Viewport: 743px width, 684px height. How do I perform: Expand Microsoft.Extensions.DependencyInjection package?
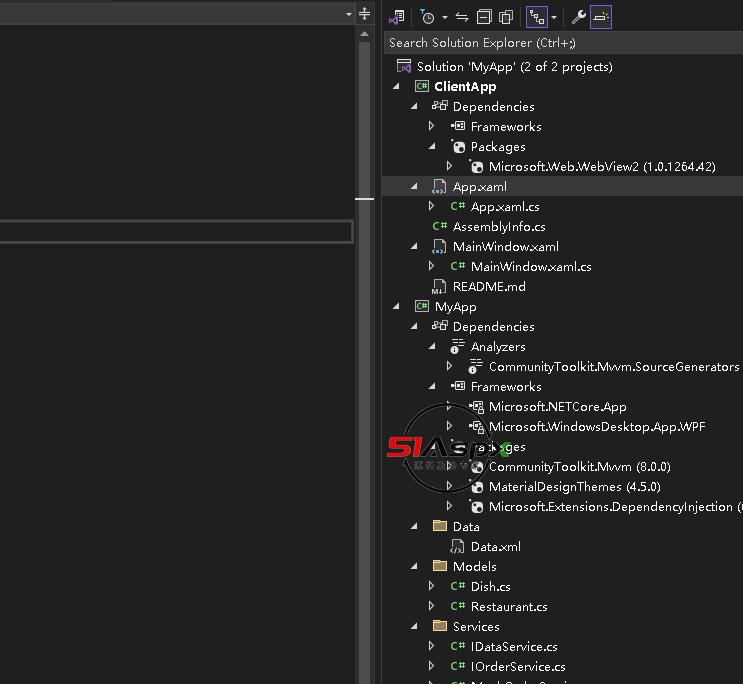coord(449,506)
